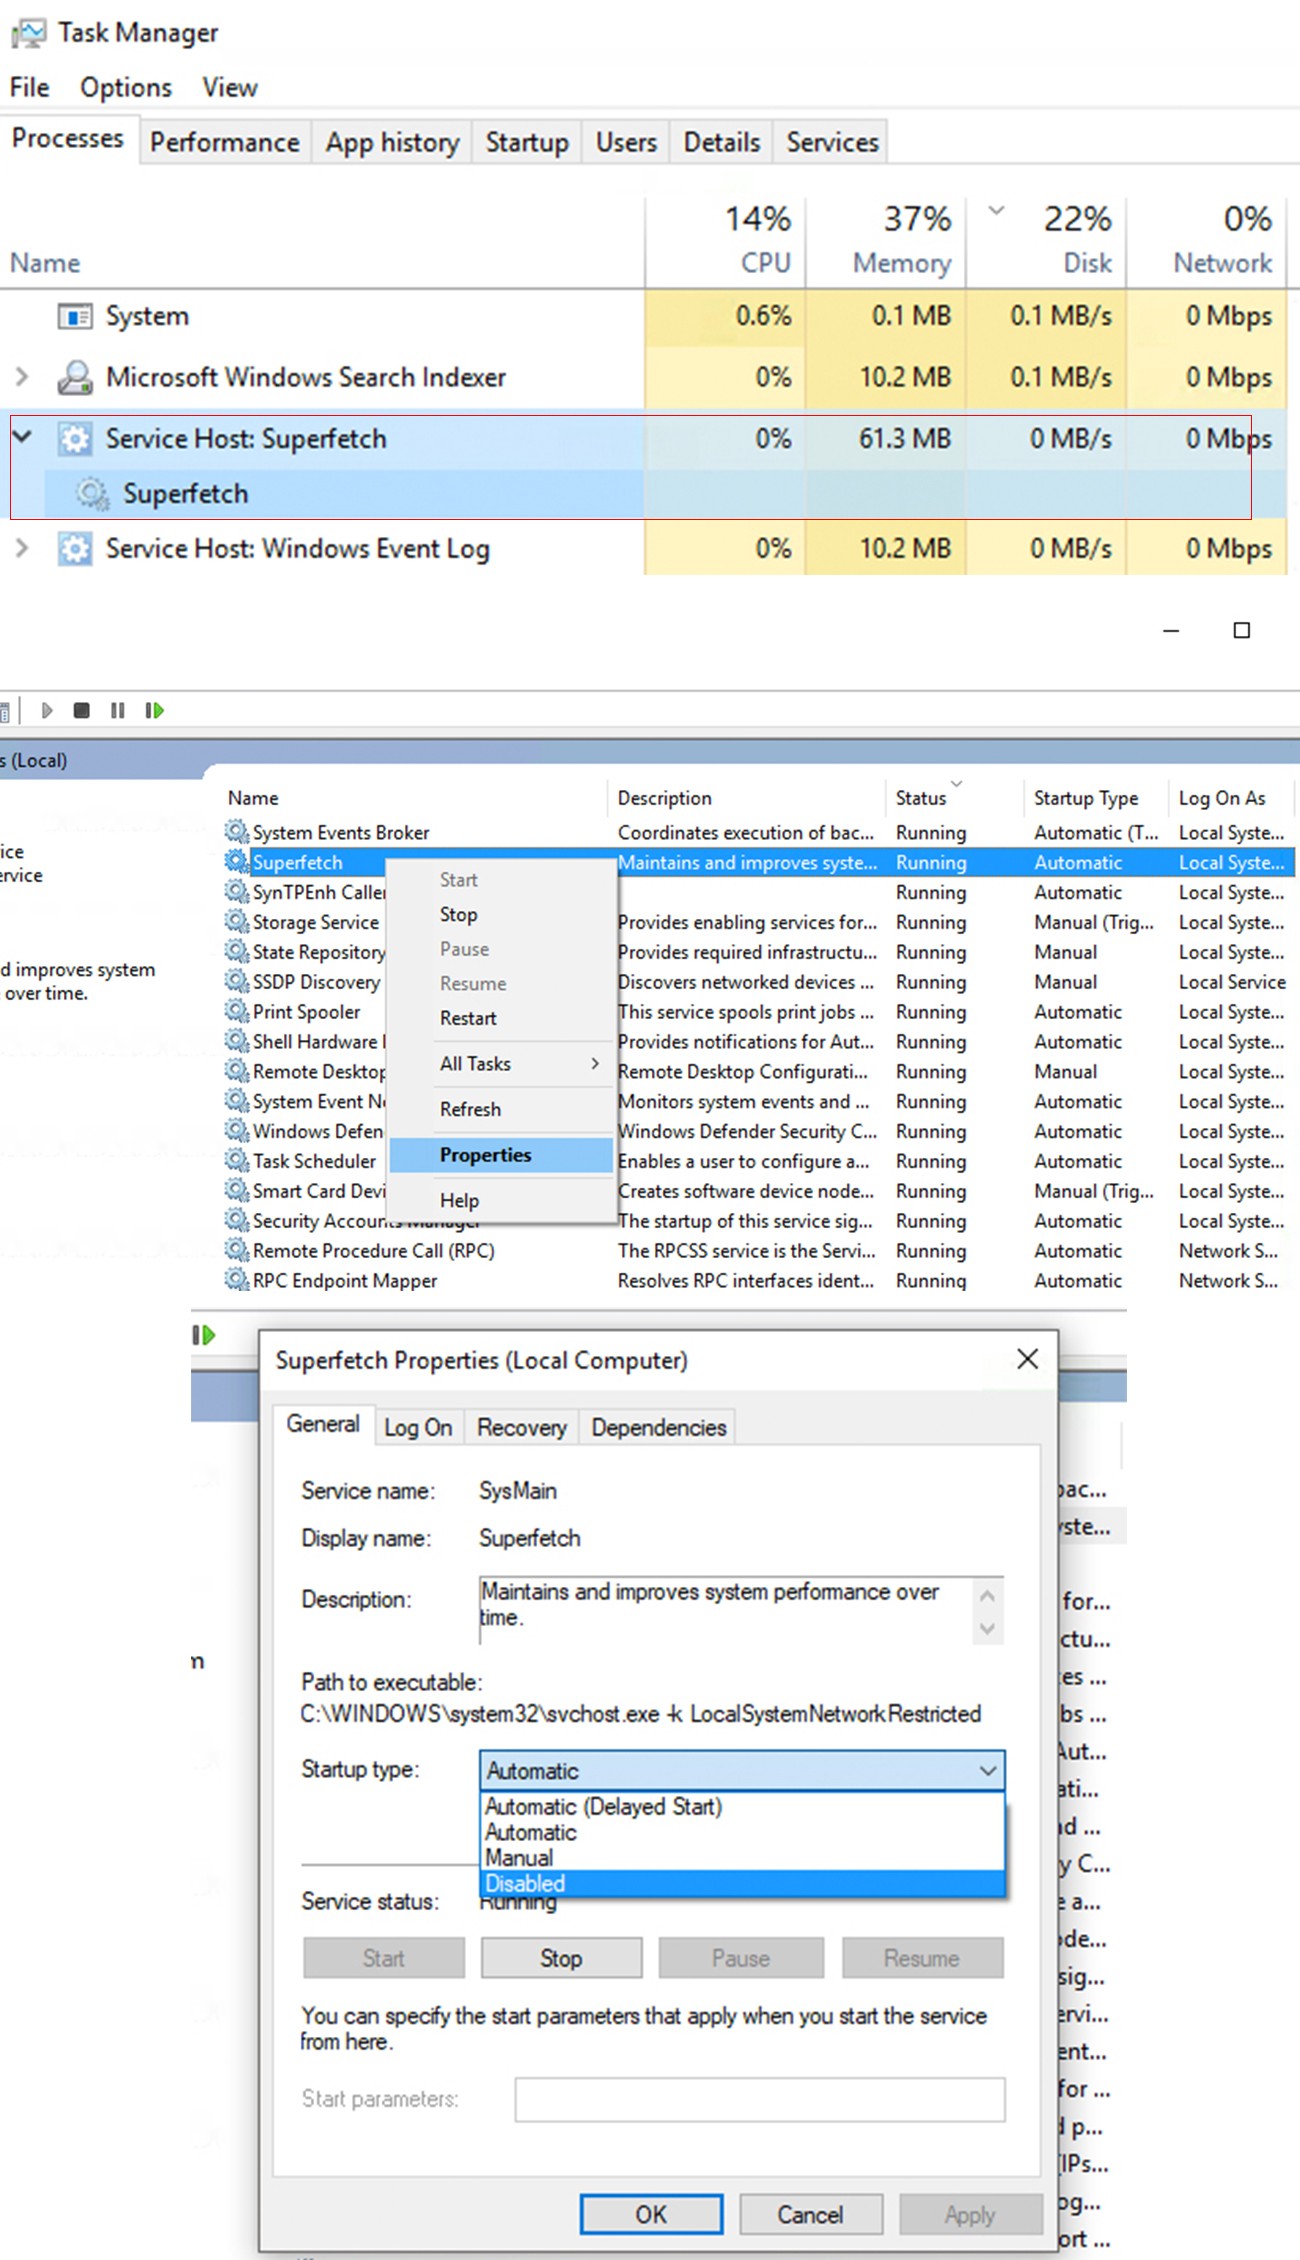Open the View menu in Task Manager
Screen dimensions: 1300x2260
[230, 88]
